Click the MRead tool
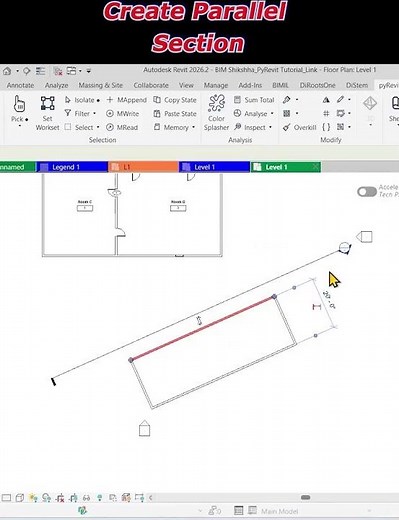 click(122, 127)
